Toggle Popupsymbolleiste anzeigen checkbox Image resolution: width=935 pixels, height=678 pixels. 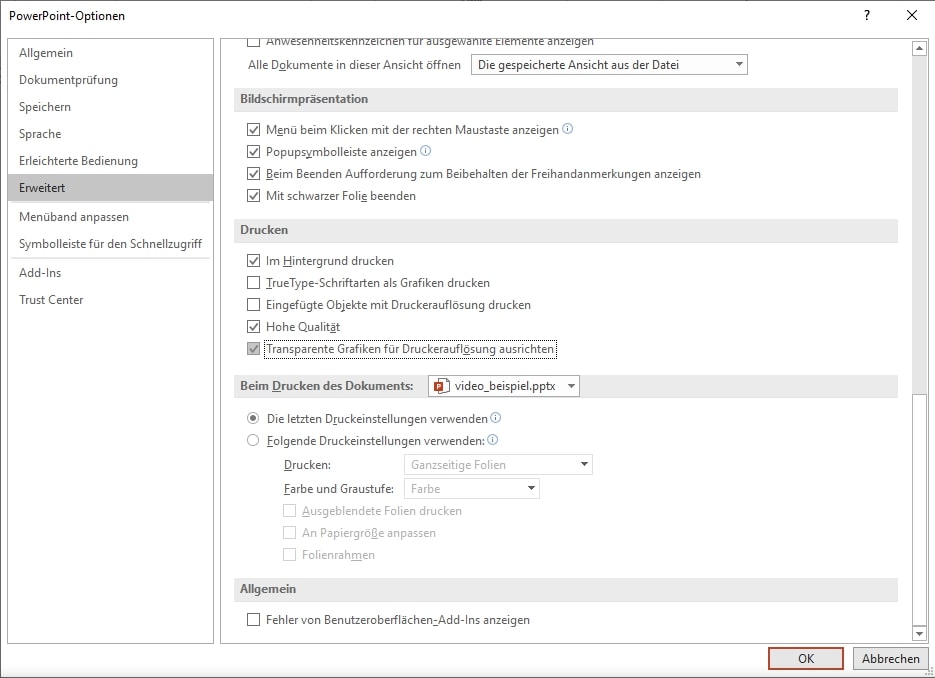click(x=253, y=151)
